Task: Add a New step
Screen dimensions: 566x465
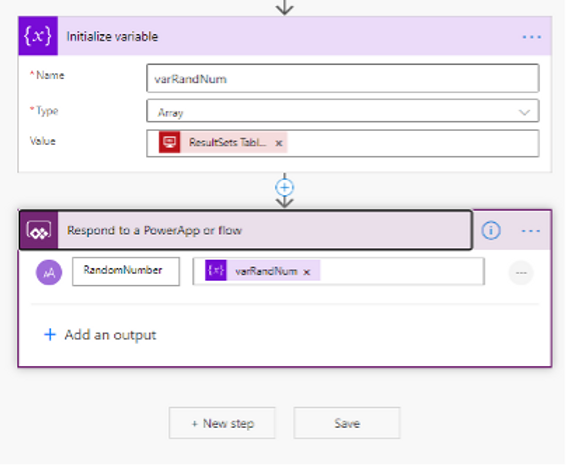Action: (x=222, y=423)
